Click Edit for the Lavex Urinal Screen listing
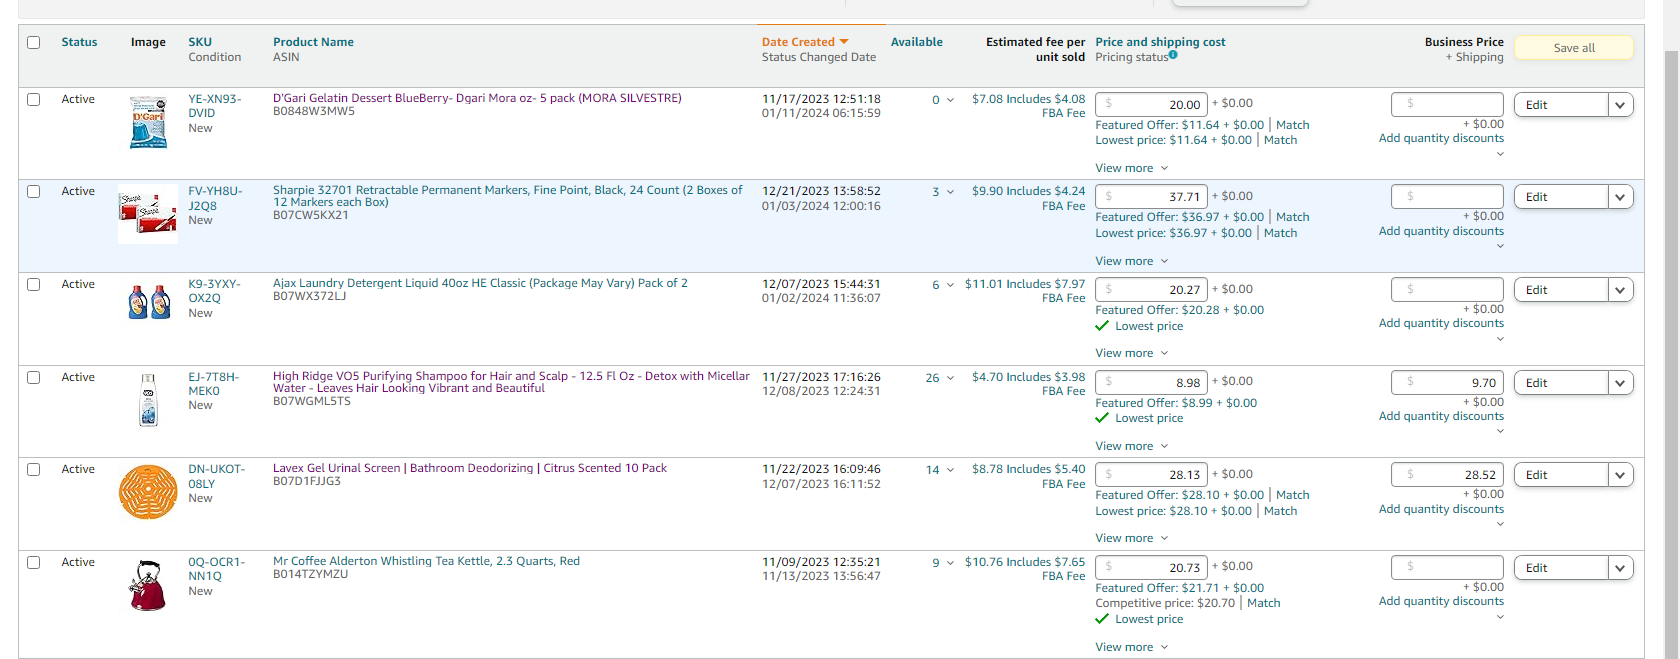Viewport: 1680px width, 659px height. pos(1561,475)
